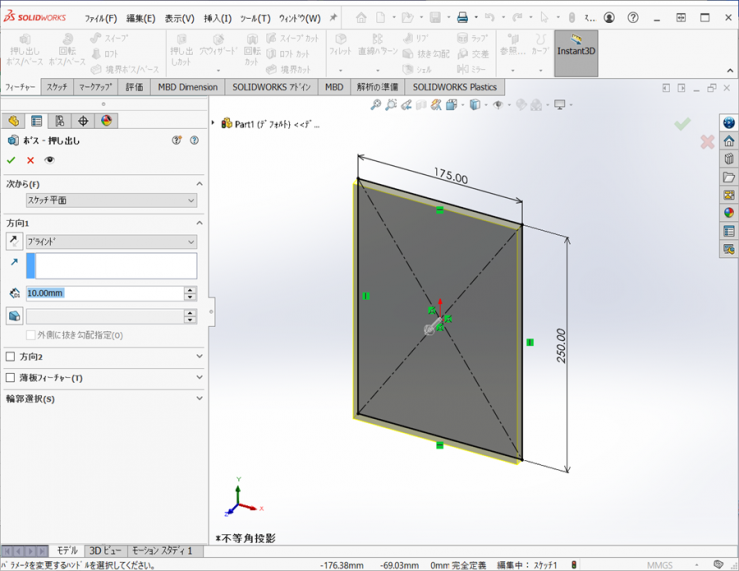Click the reverse direction arrow button
739x571 pixels.
(14, 241)
